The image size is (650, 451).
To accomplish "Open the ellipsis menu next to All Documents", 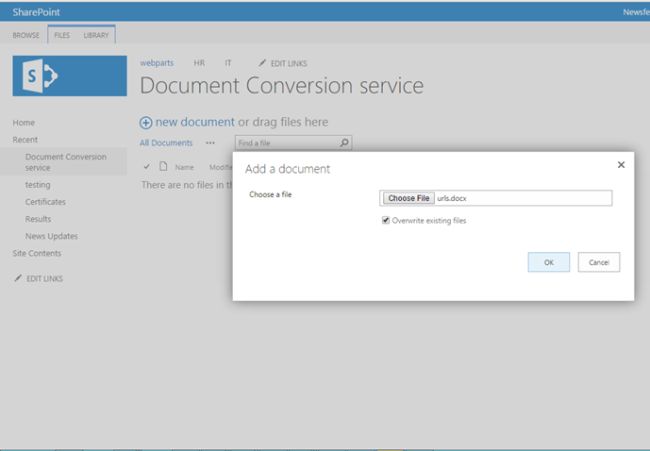I will click(210, 143).
